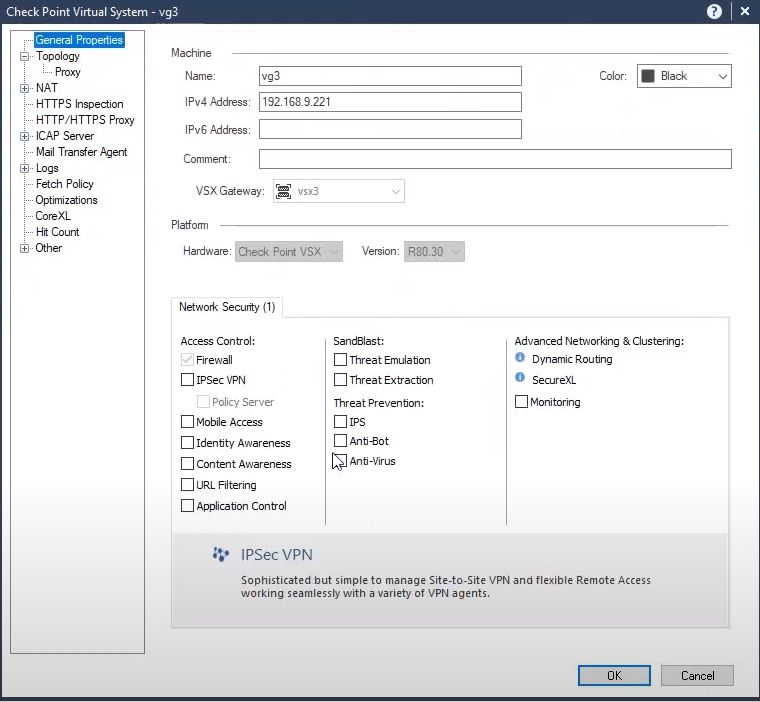
Task: Enable the Content Awareness checkbox
Action: coord(187,463)
